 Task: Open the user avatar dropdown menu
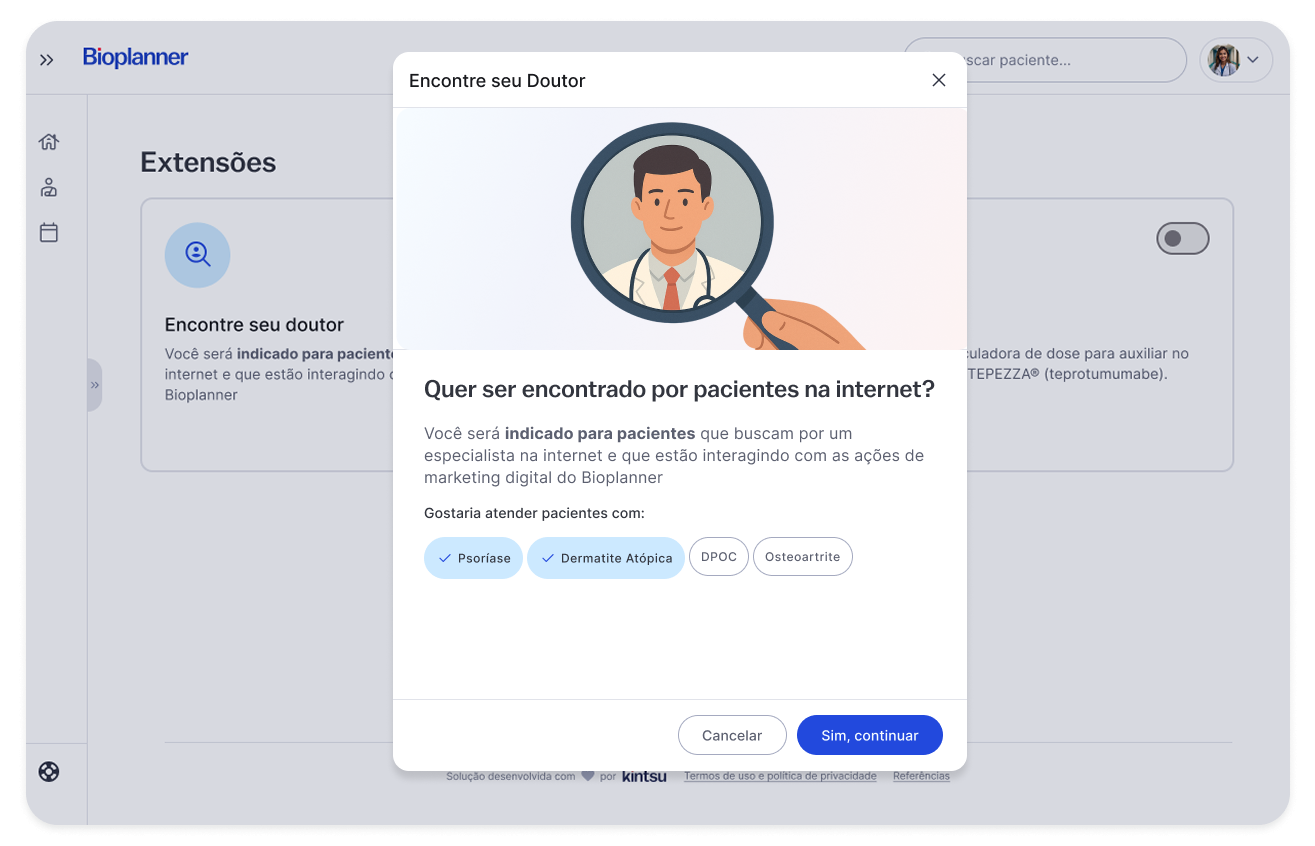coord(1236,60)
